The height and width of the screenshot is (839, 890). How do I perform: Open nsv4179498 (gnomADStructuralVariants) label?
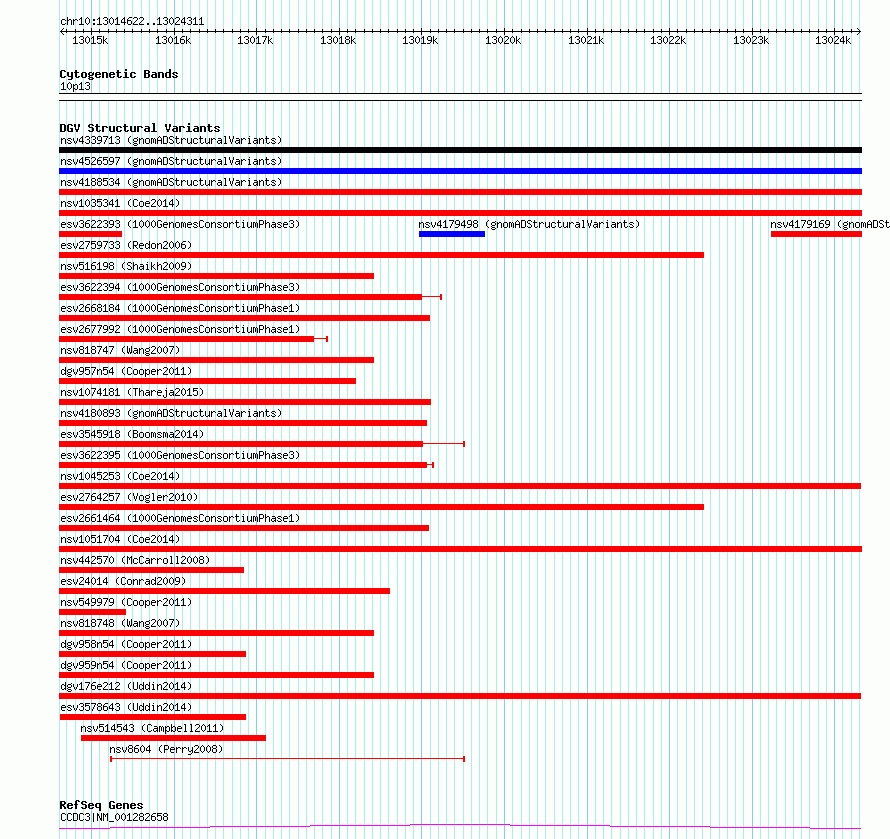pos(529,224)
